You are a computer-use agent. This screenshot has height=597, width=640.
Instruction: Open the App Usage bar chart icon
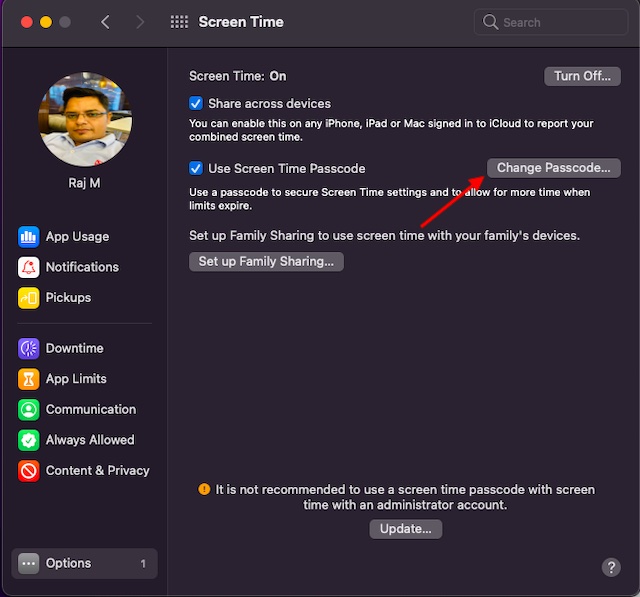coord(28,237)
